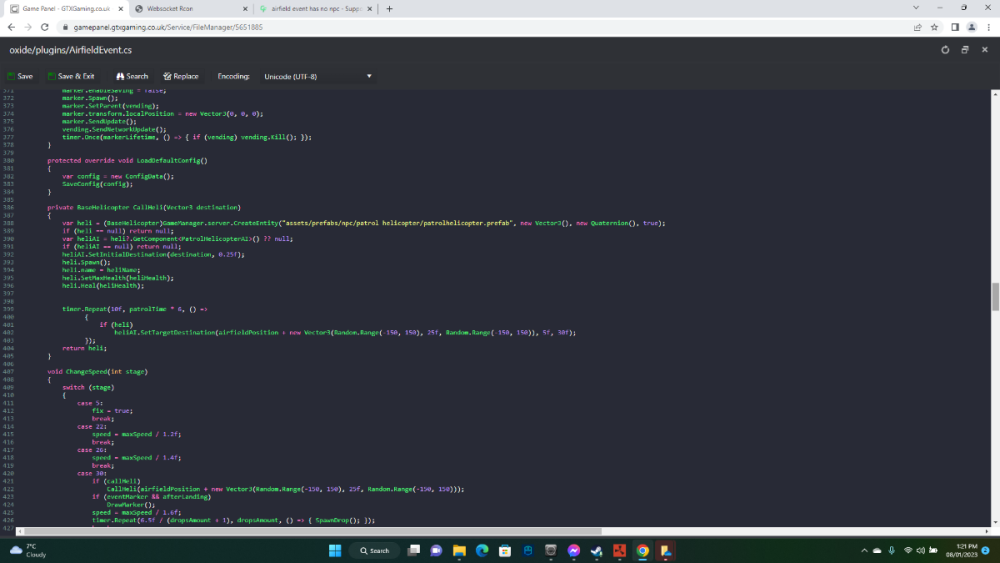Click the 'switch (stage)' code line
Image resolution: width=1000 pixels, height=563 pixels.
(x=88, y=387)
